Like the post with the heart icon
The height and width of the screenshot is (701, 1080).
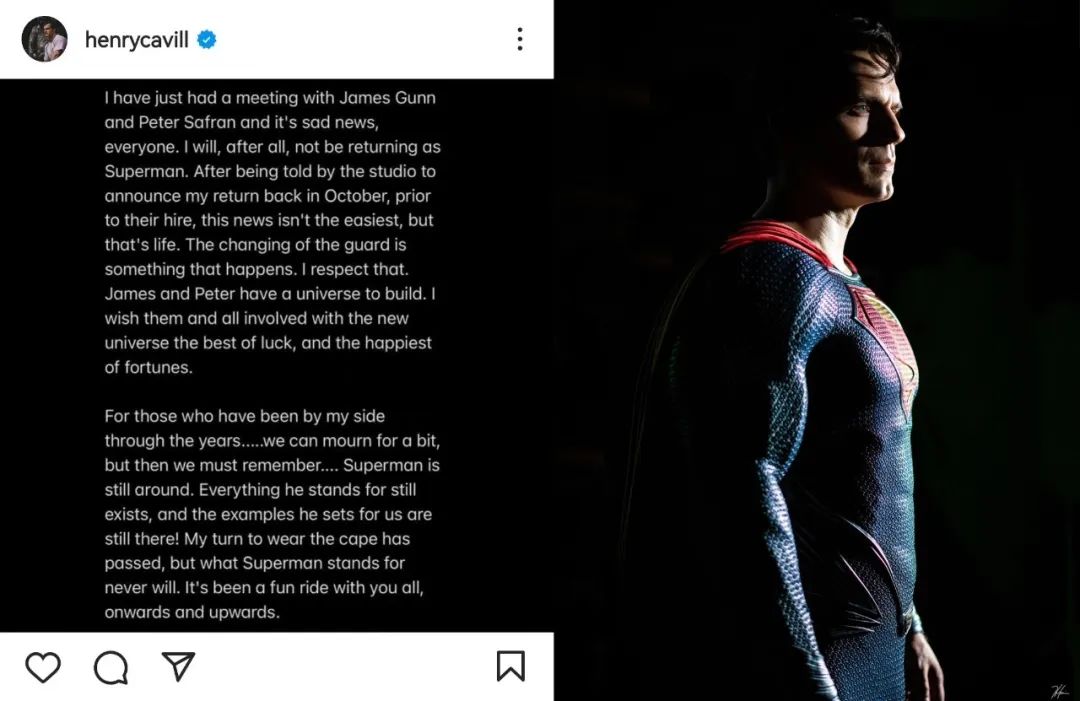point(43,667)
